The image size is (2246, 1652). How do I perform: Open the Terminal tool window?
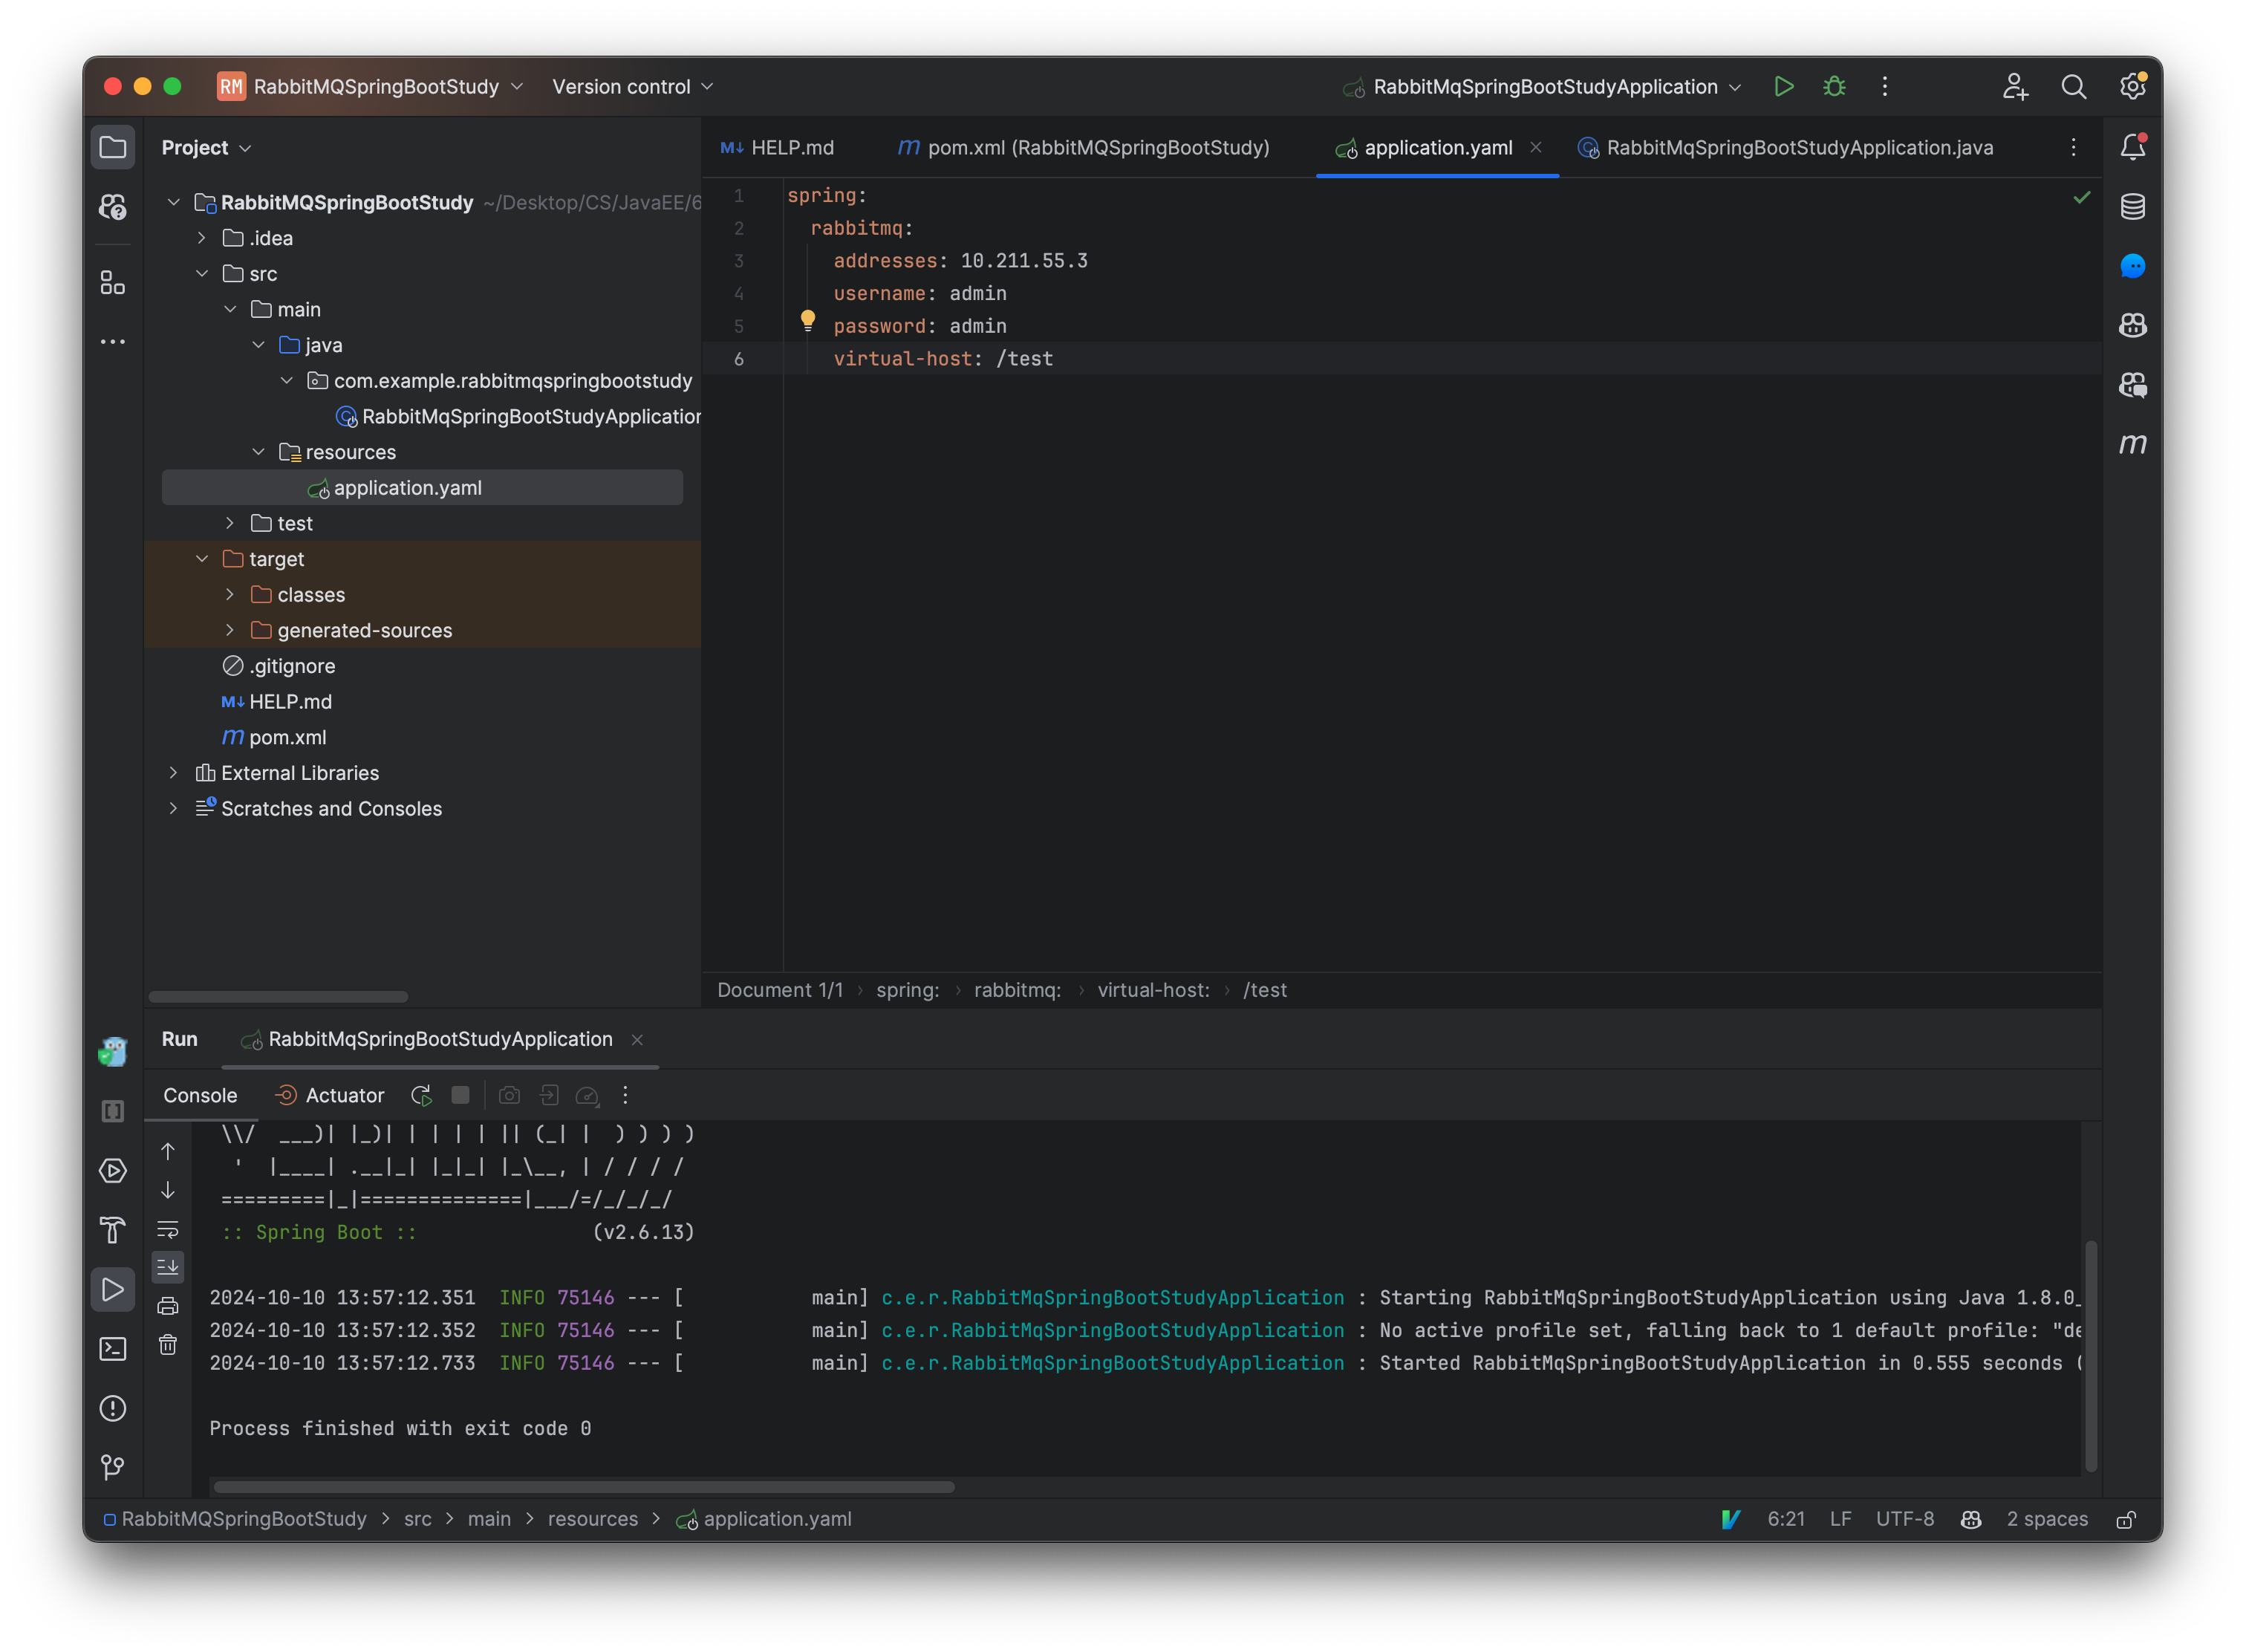coord(113,1348)
